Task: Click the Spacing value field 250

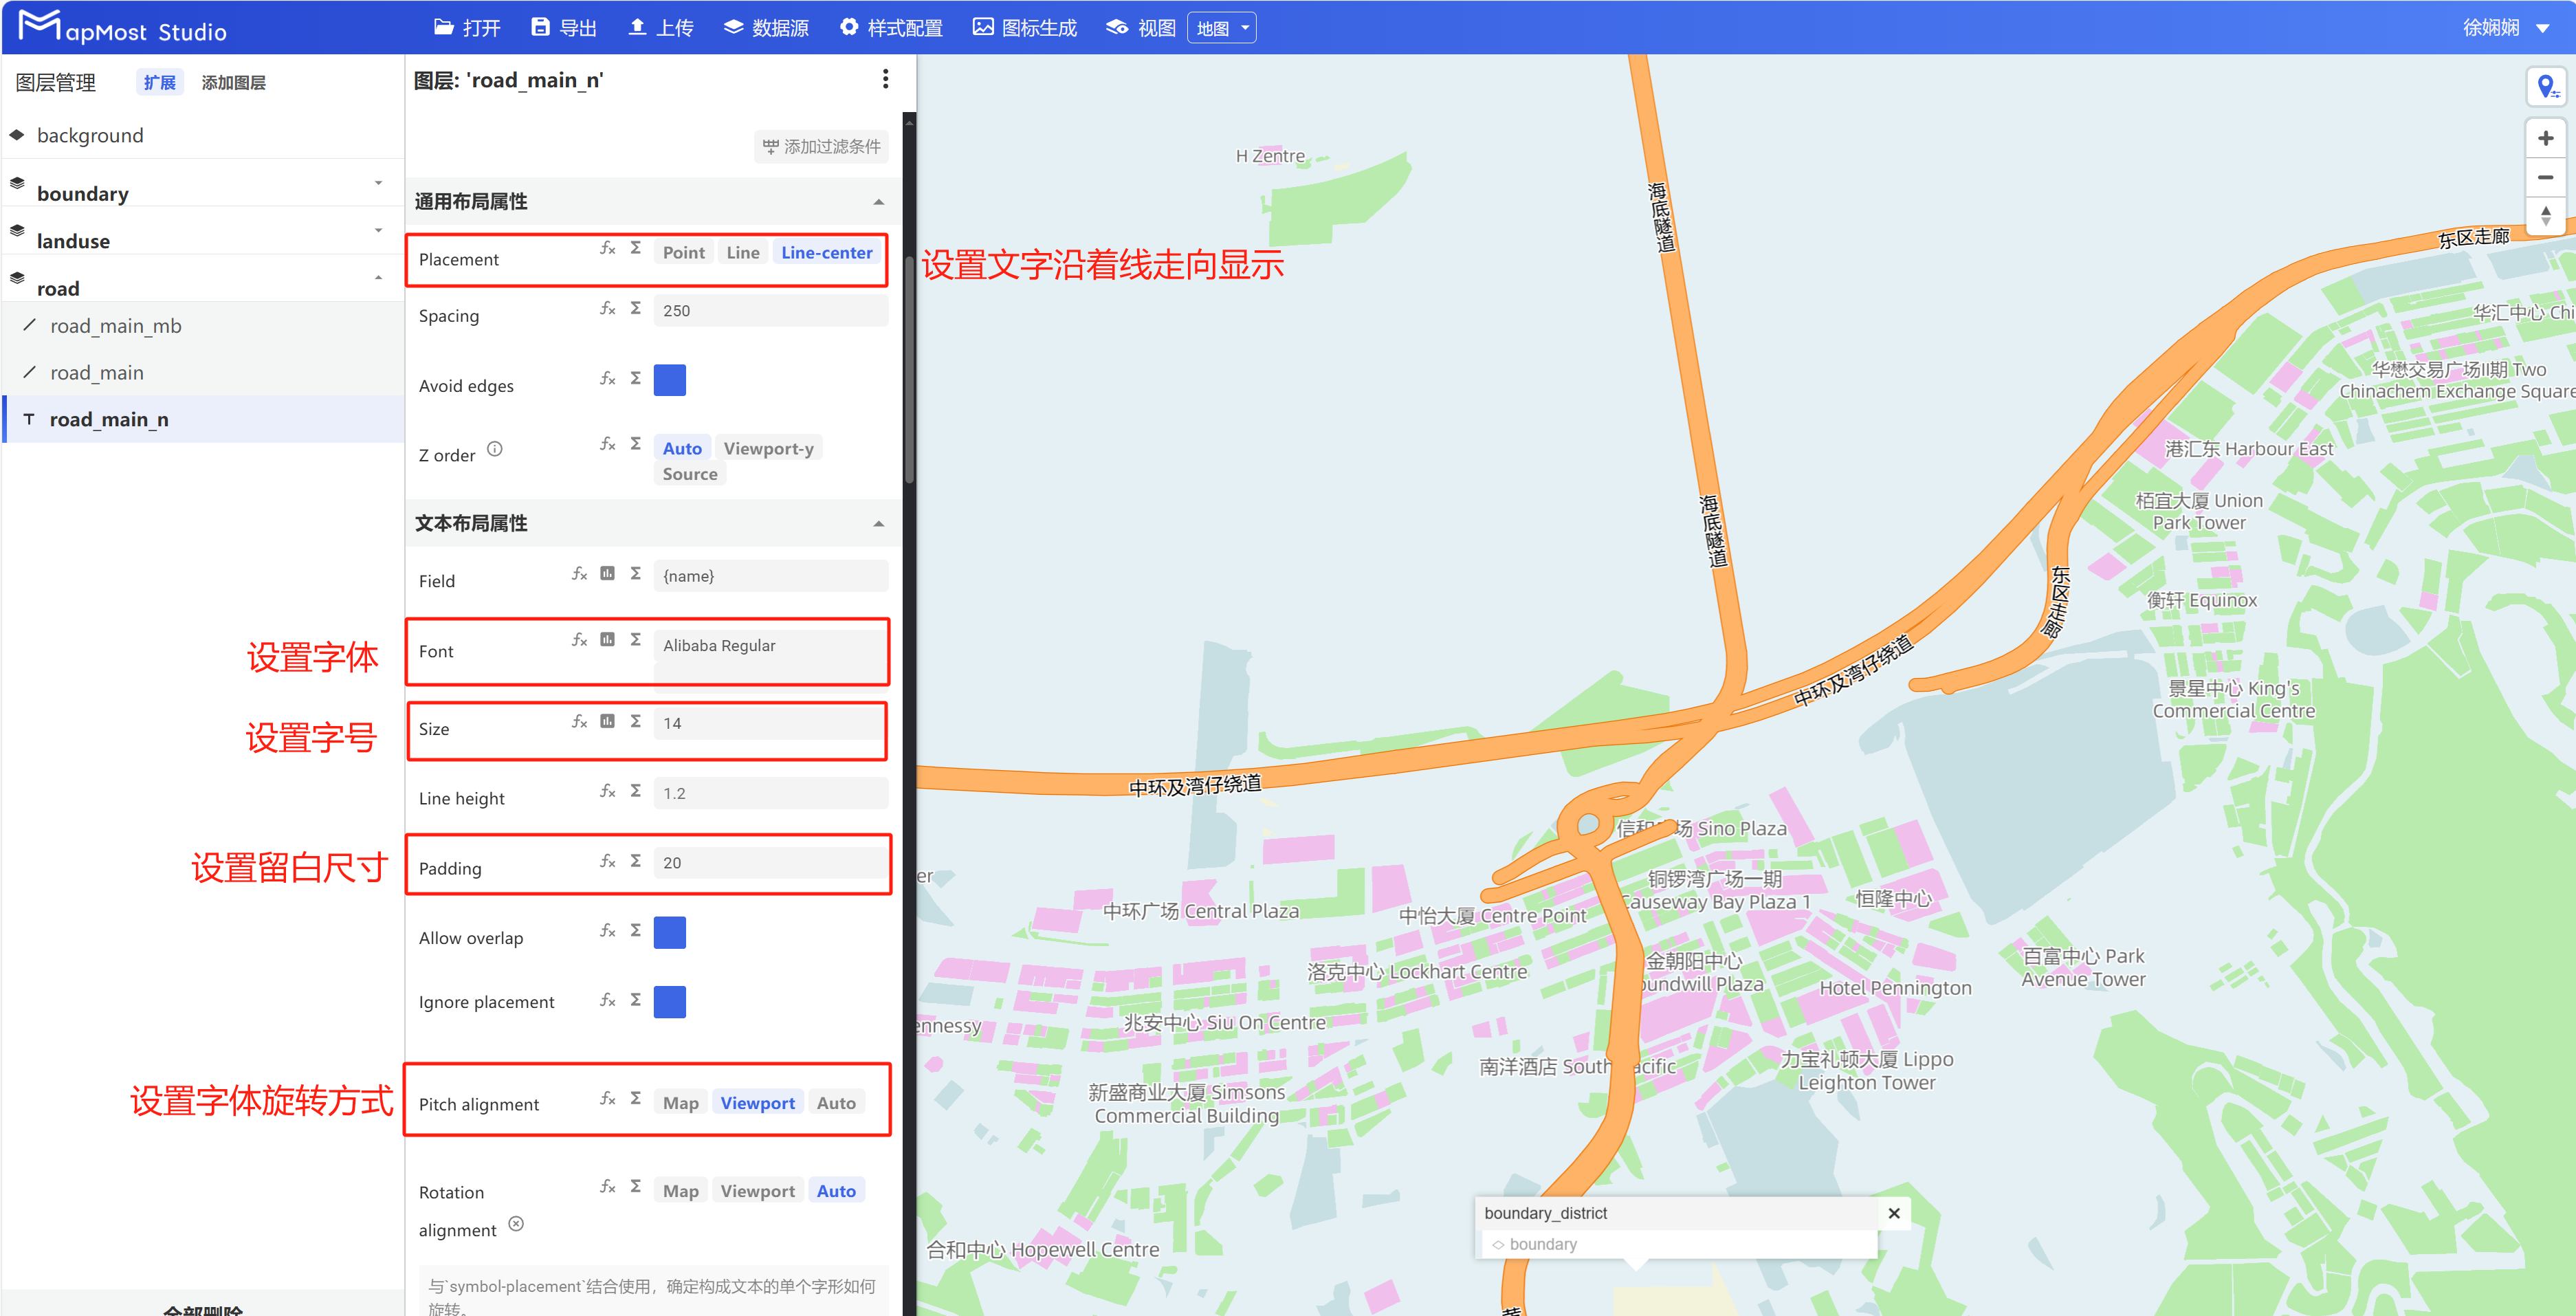Action: click(x=770, y=311)
